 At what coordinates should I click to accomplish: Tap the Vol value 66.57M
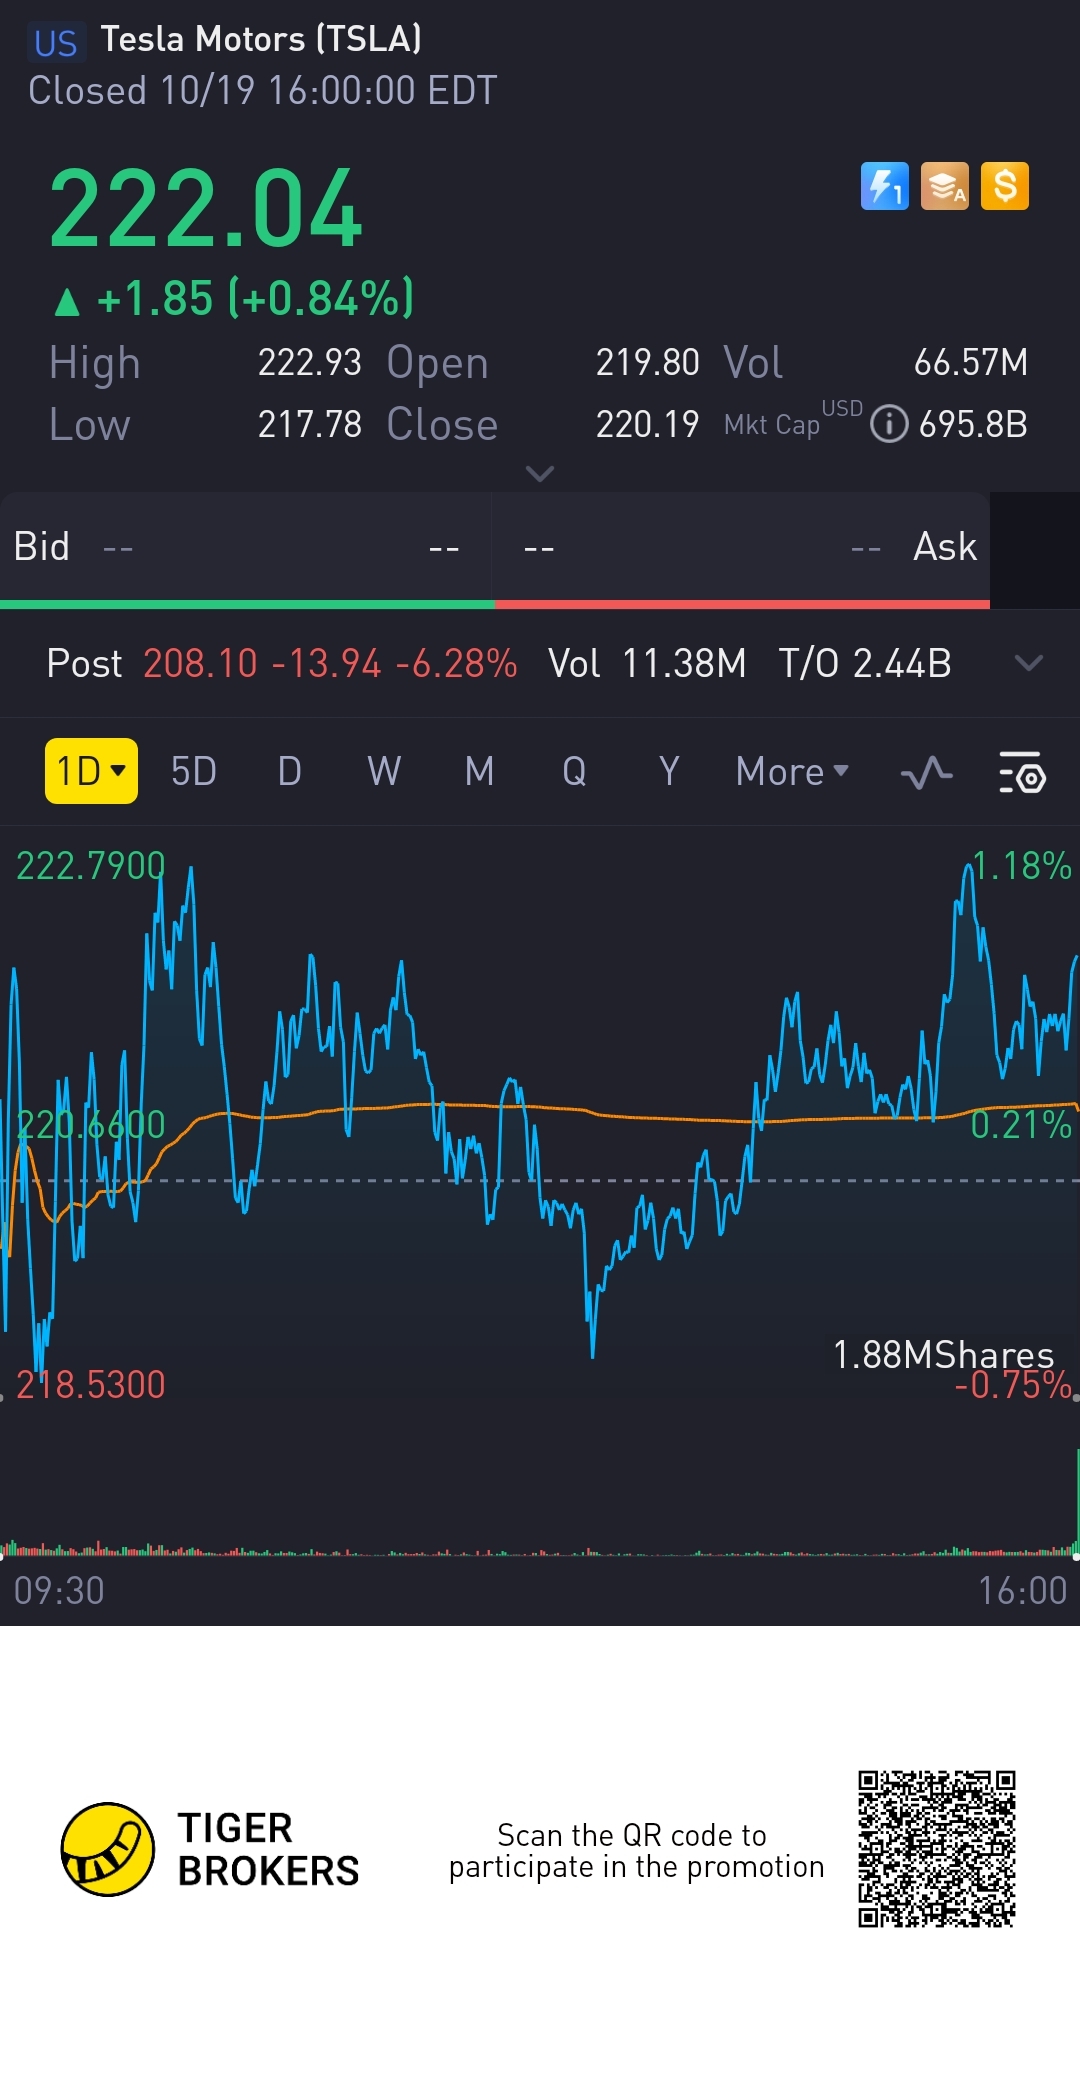tap(971, 362)
